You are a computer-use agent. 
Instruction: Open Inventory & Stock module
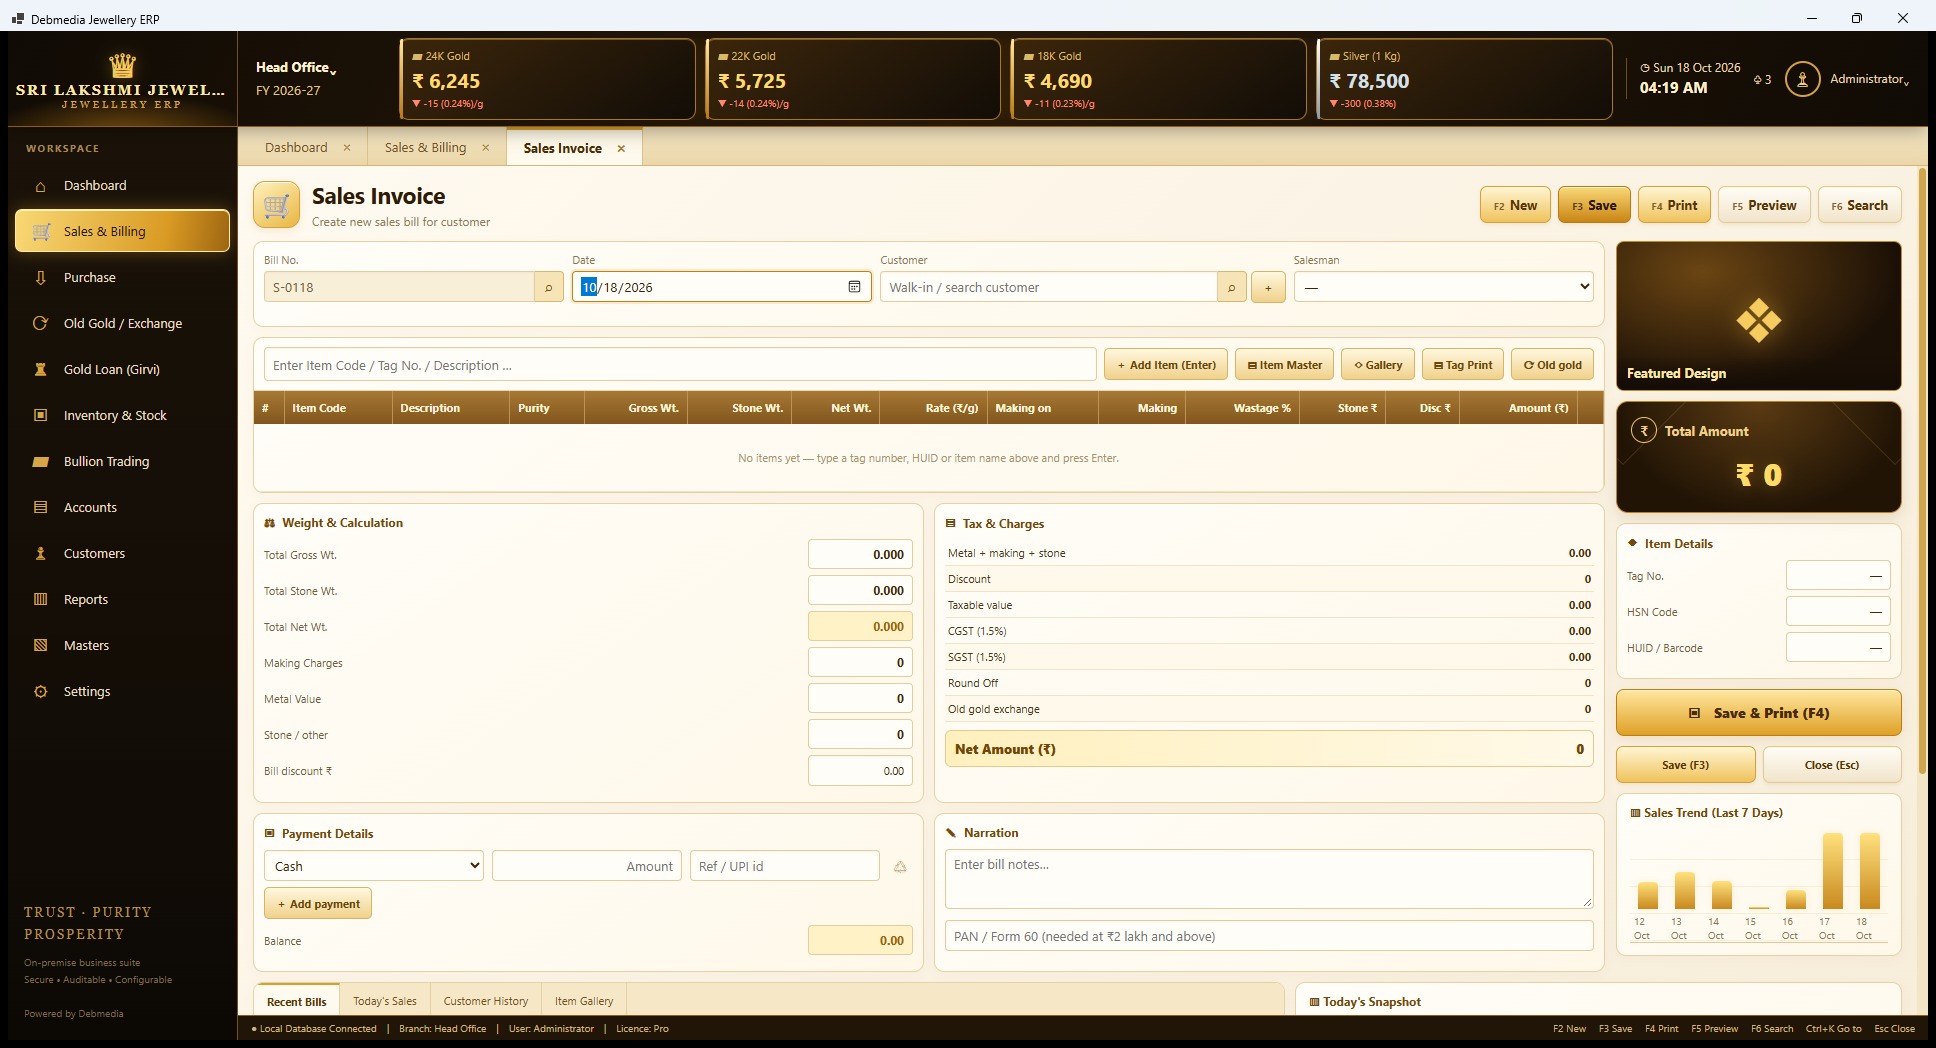122,416
